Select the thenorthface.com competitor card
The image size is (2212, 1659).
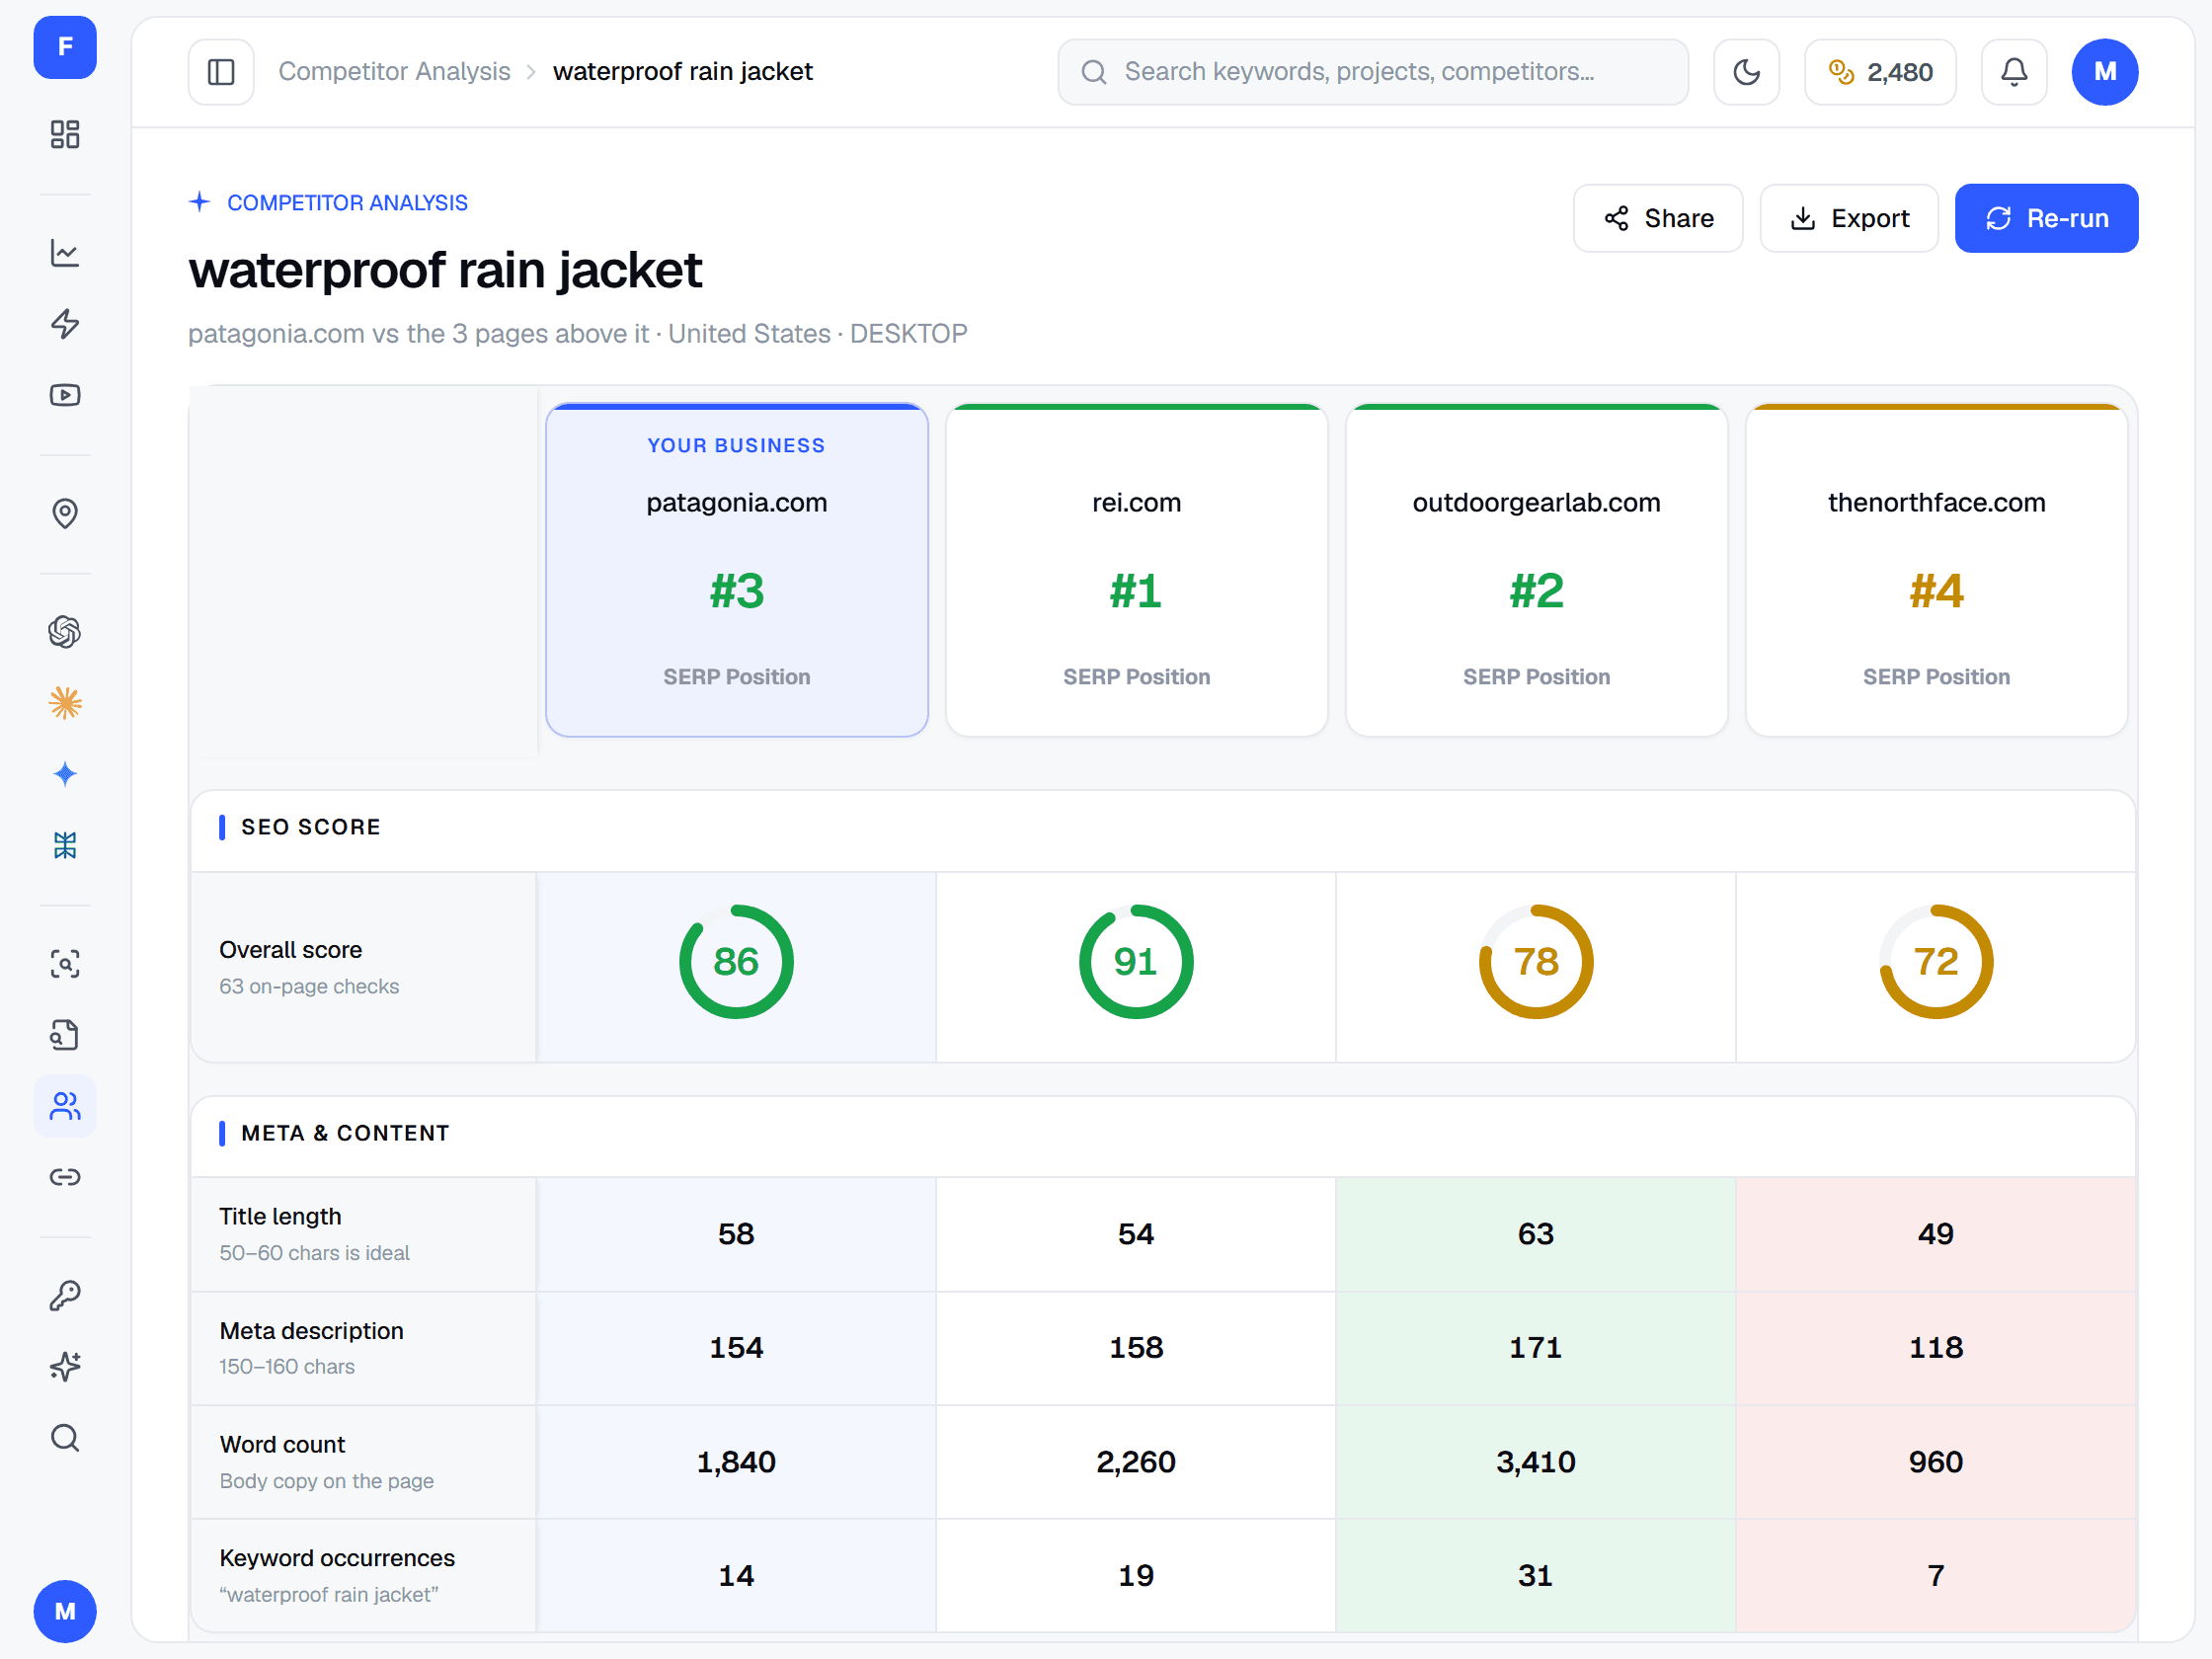click(1937, 571)
